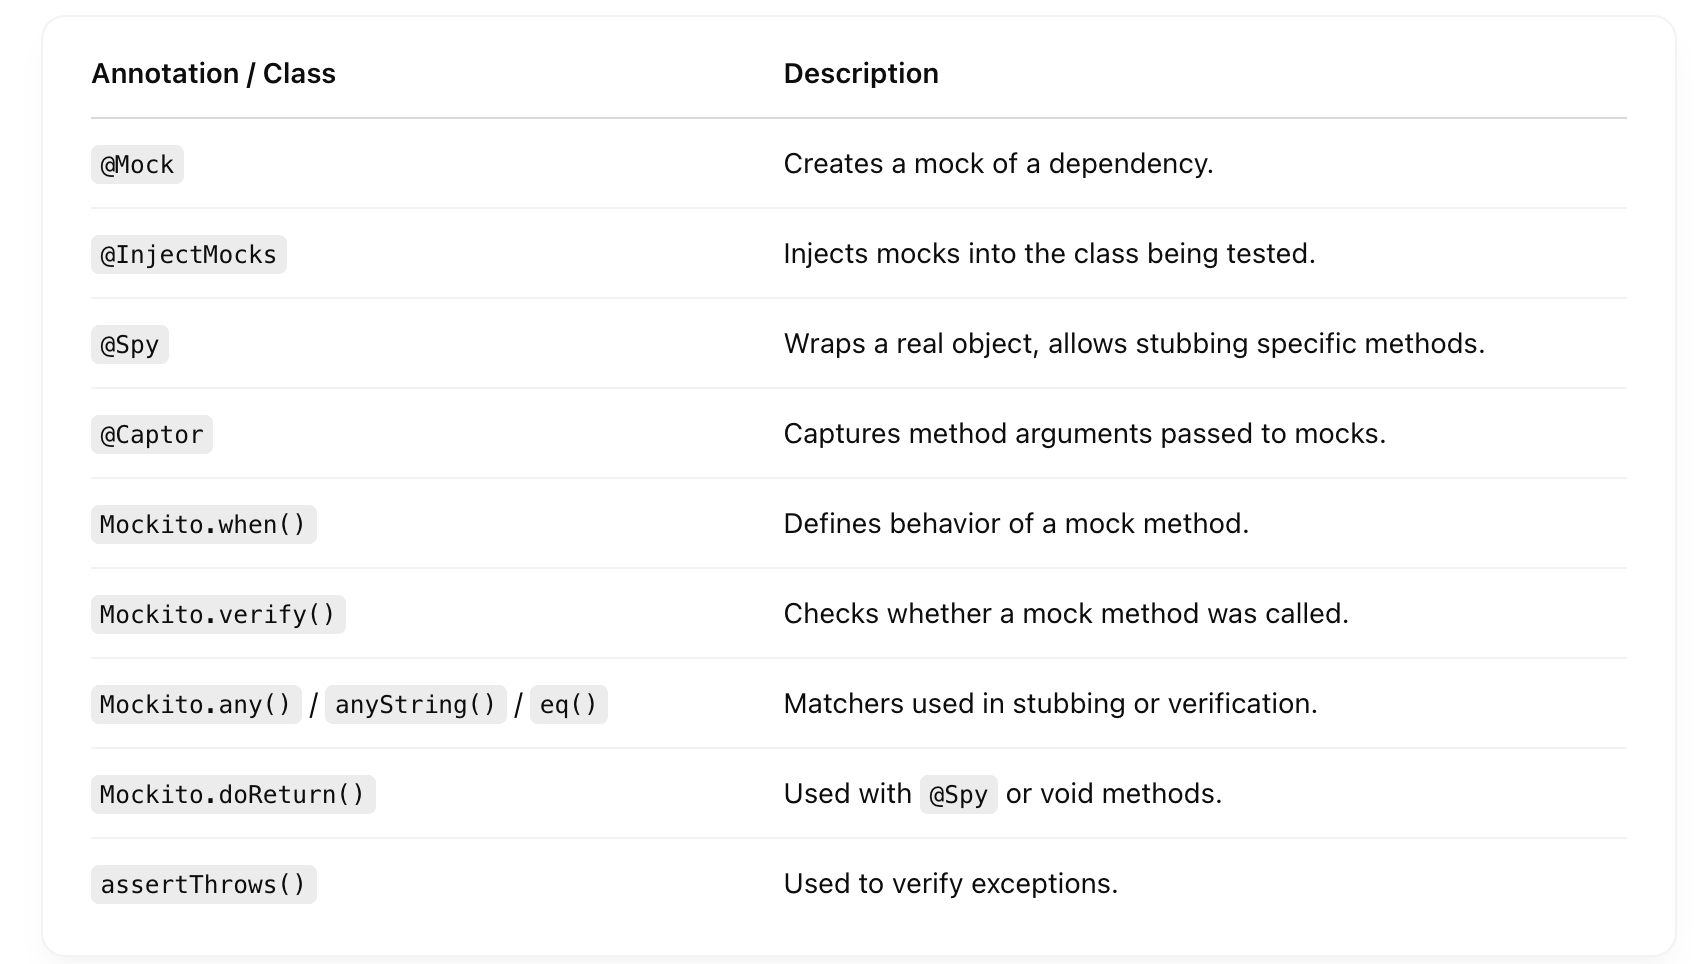
Task: Click the 'Annotation / Class' column header
Action: (x=213, y=74)
